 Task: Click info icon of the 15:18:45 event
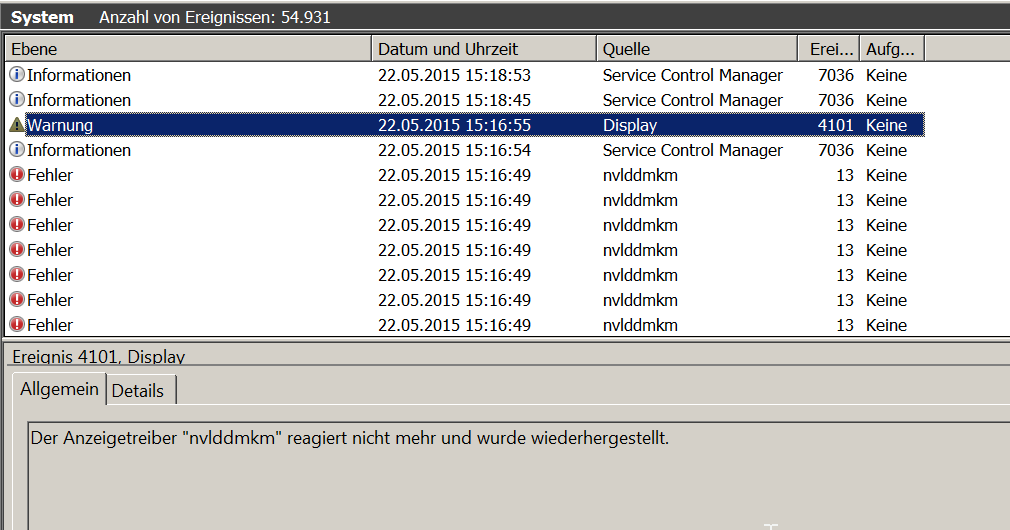tap(17, 100)
